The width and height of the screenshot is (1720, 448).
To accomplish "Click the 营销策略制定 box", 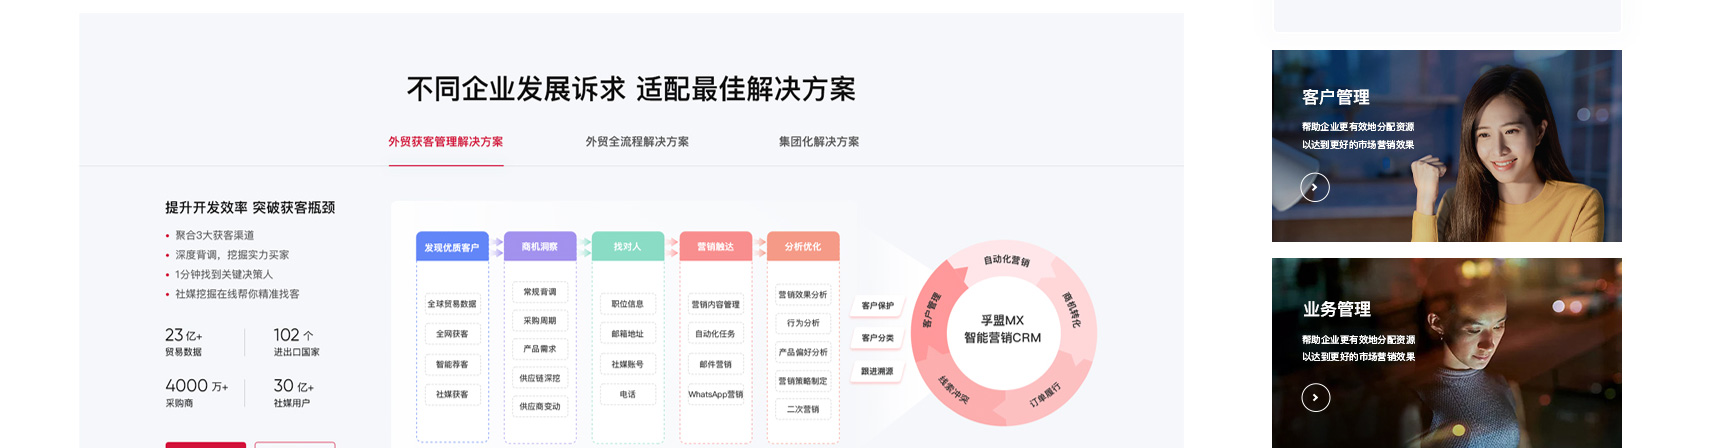I will pyautogui.click(x=803, y=380).
